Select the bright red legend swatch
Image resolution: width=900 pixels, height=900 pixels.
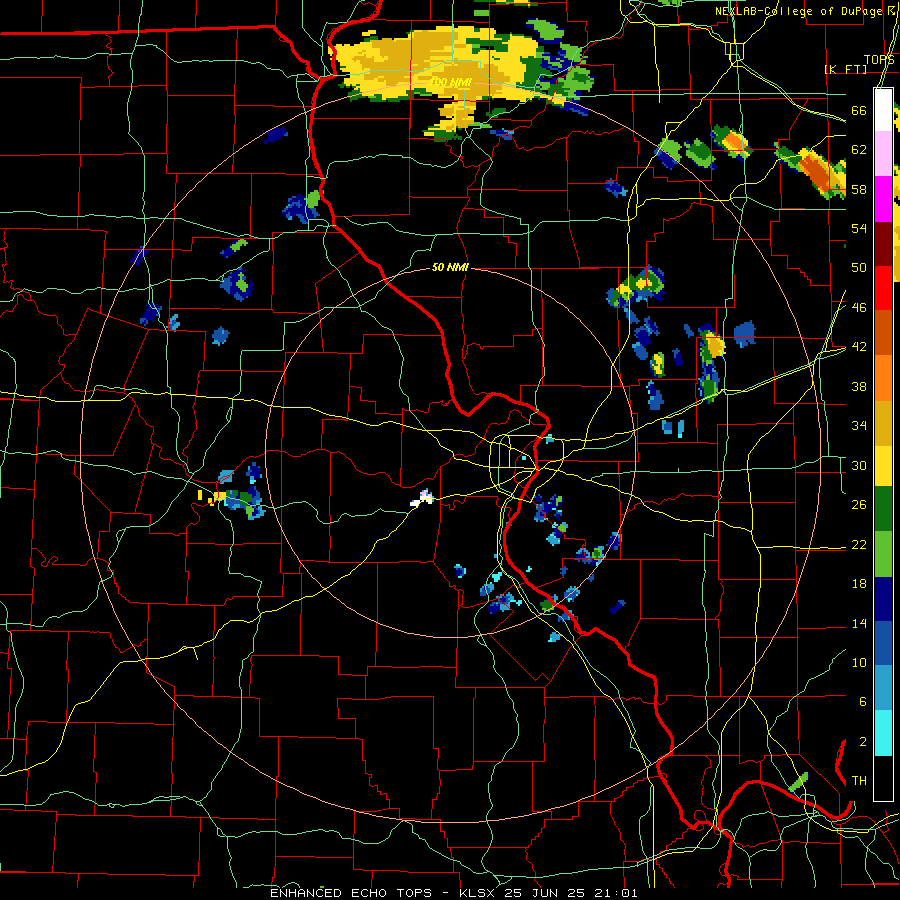pyautogui.click(x=883, y=288)
